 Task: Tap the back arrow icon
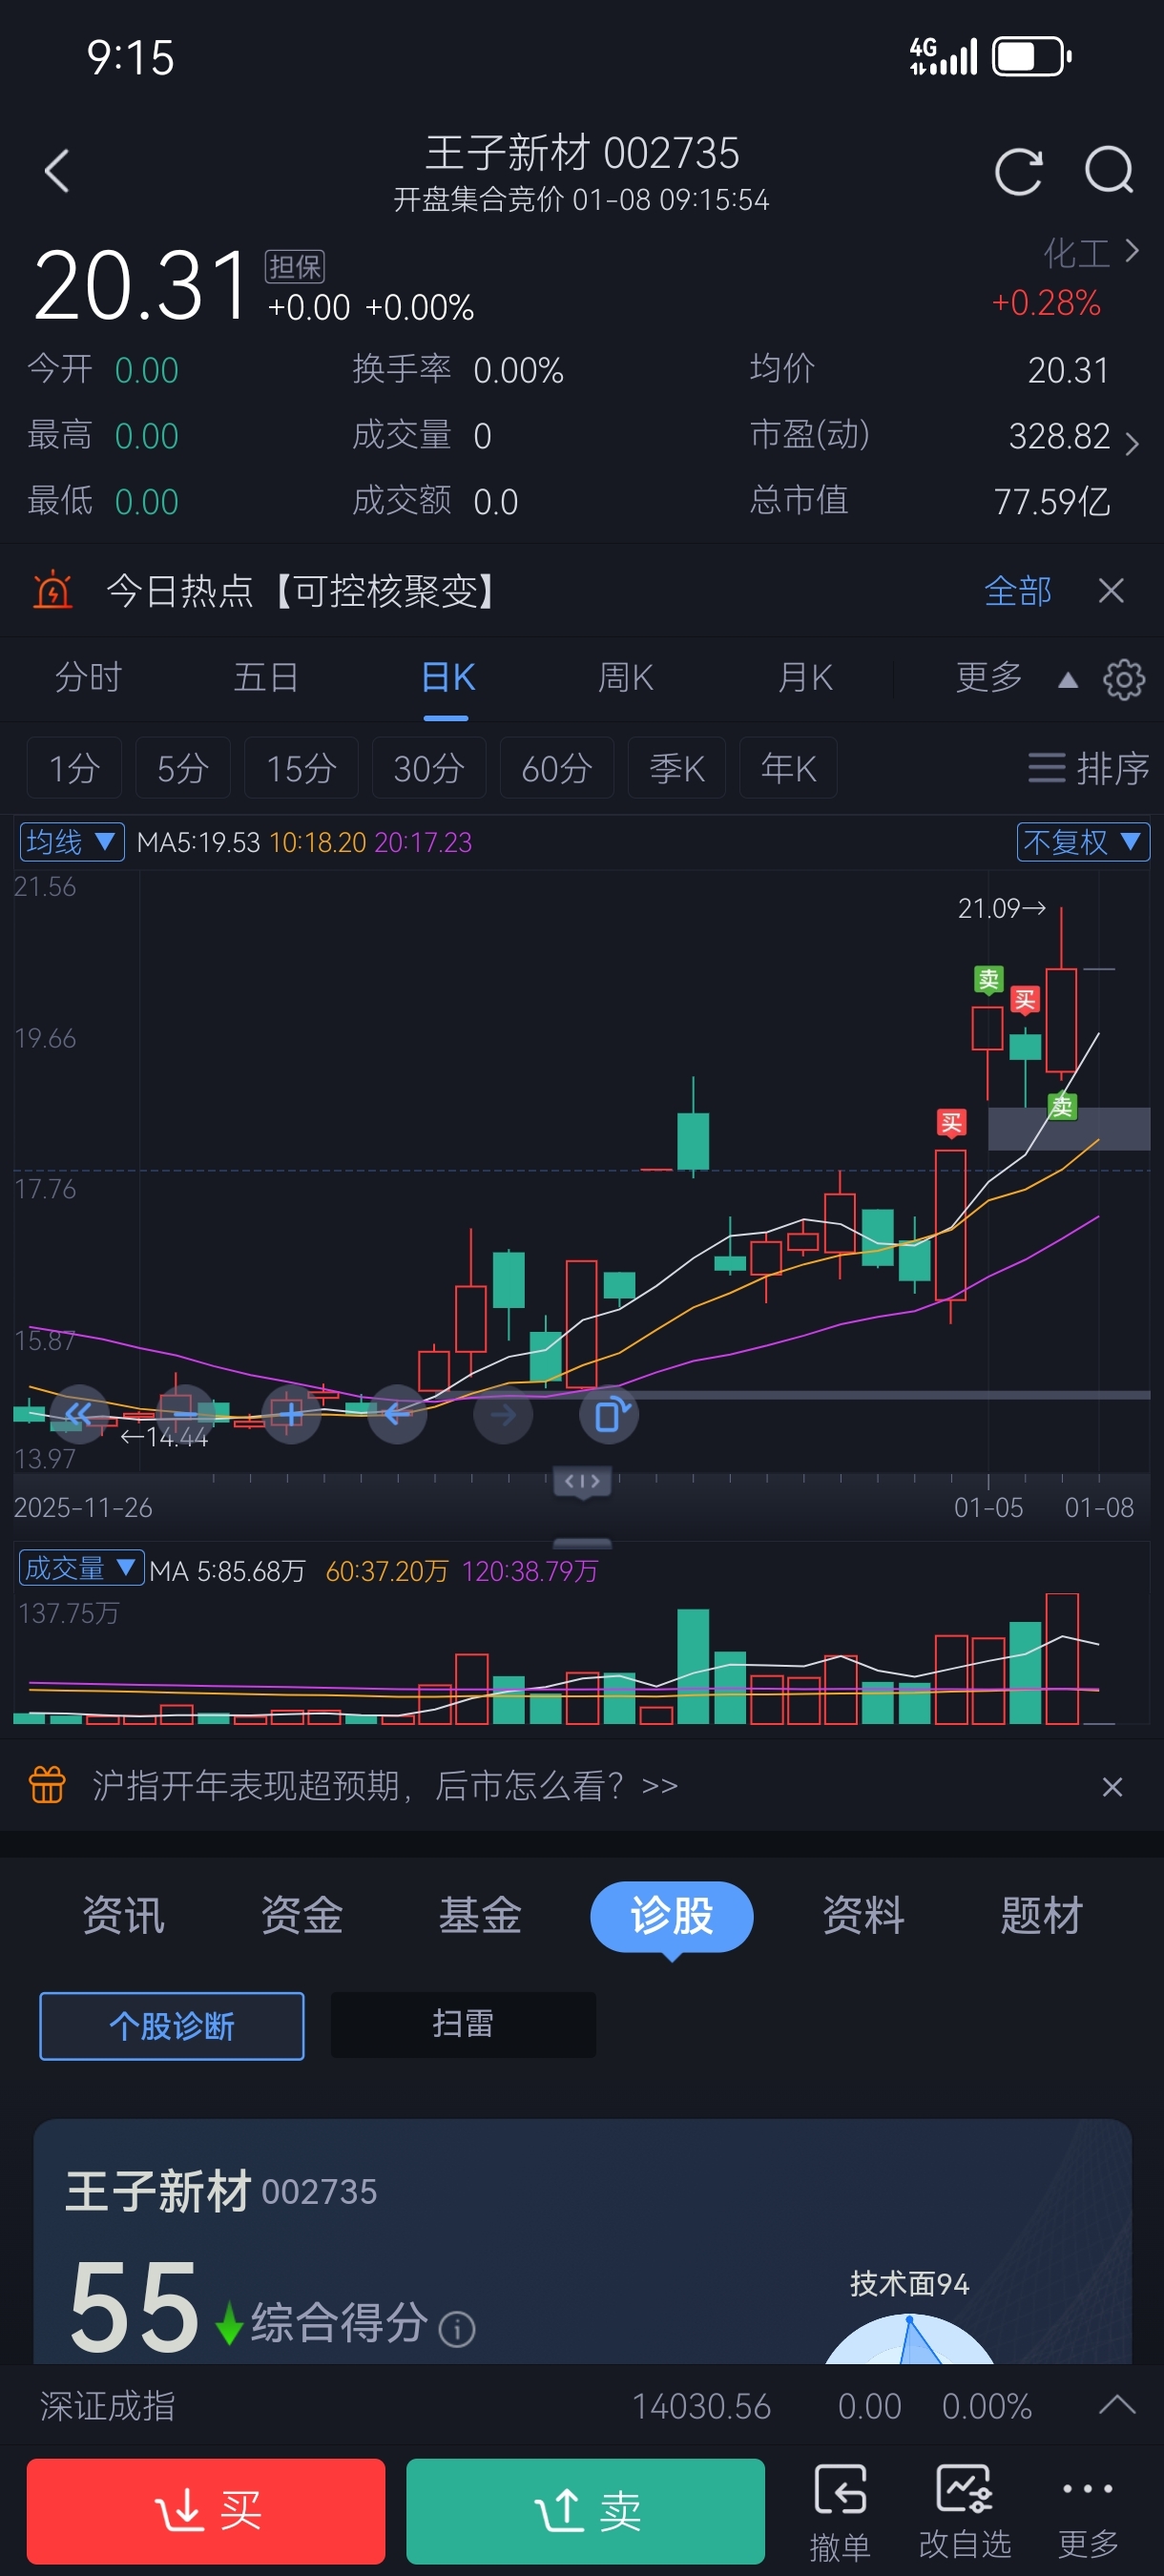(57, 171)
